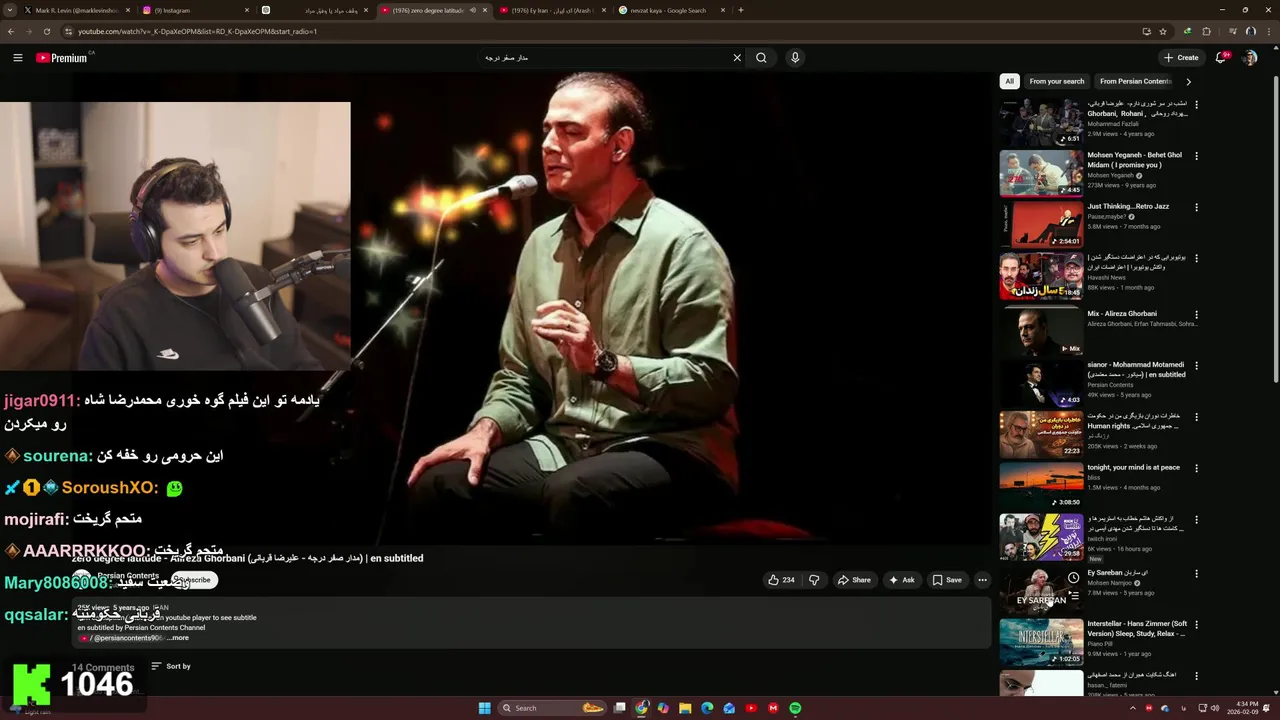The height and width of the screenshot is (720, 1280).
Task: Clear the YouTube search box text
Action: pos(737,58)
